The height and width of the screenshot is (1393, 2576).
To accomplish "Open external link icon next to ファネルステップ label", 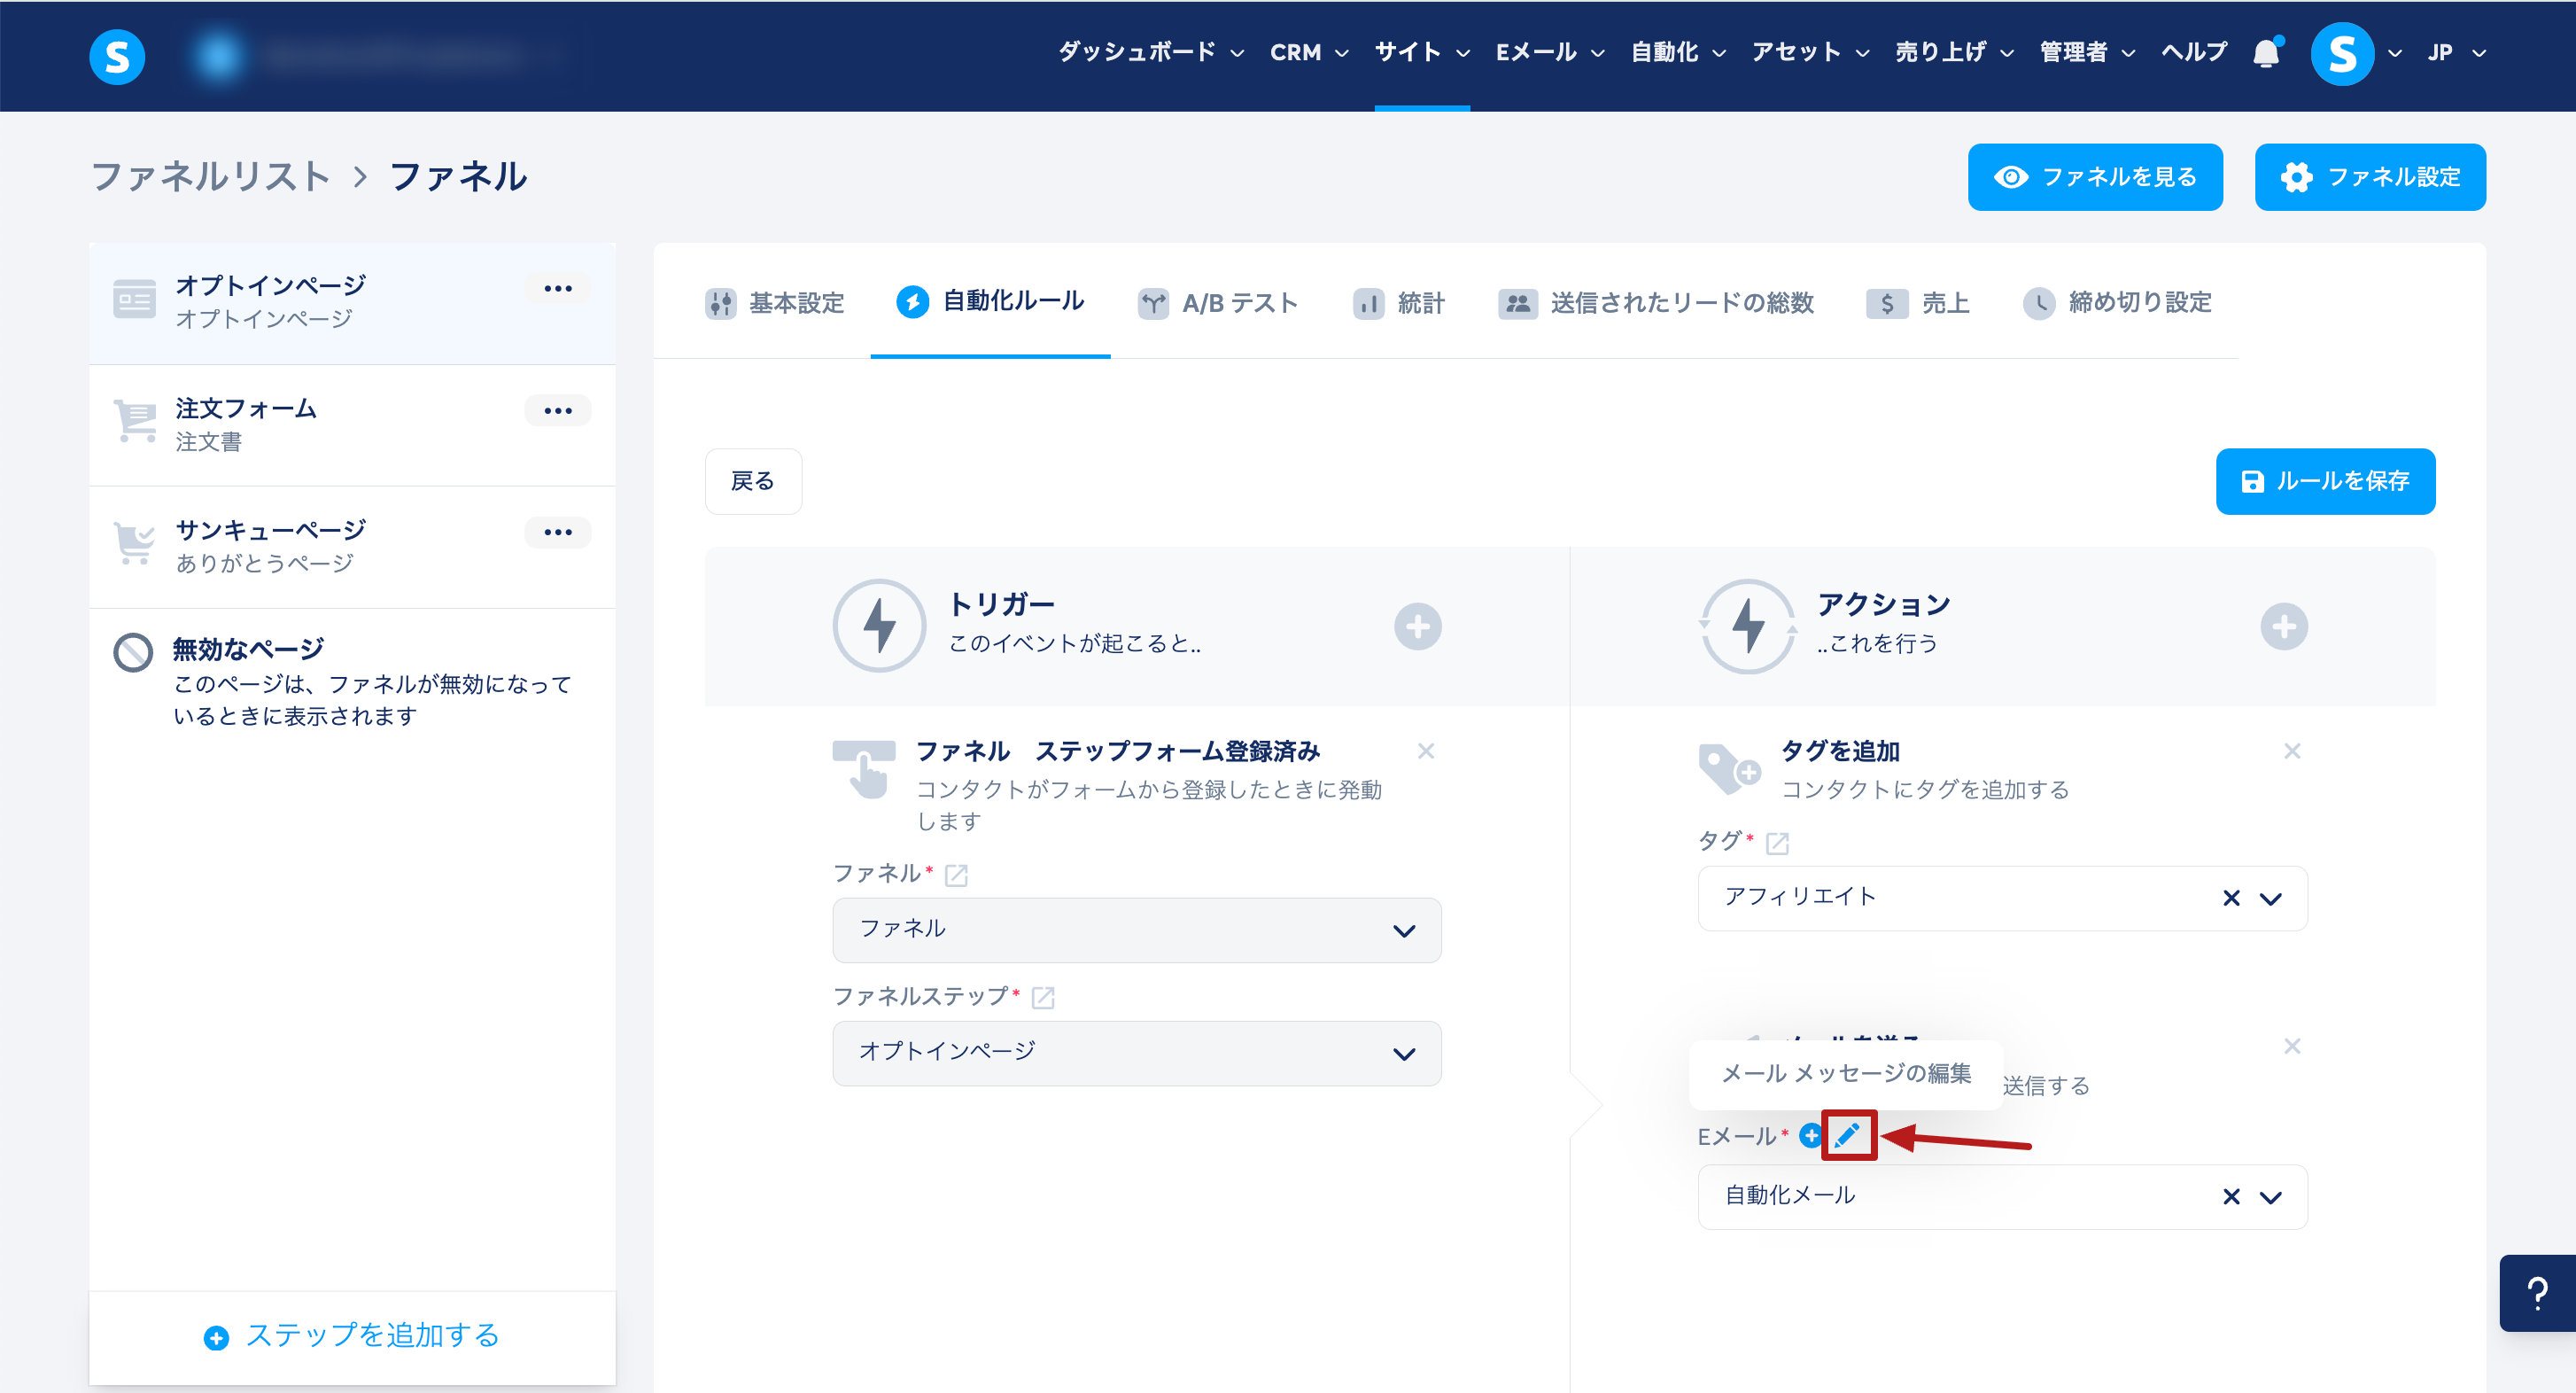I will tap(1043, 997).
